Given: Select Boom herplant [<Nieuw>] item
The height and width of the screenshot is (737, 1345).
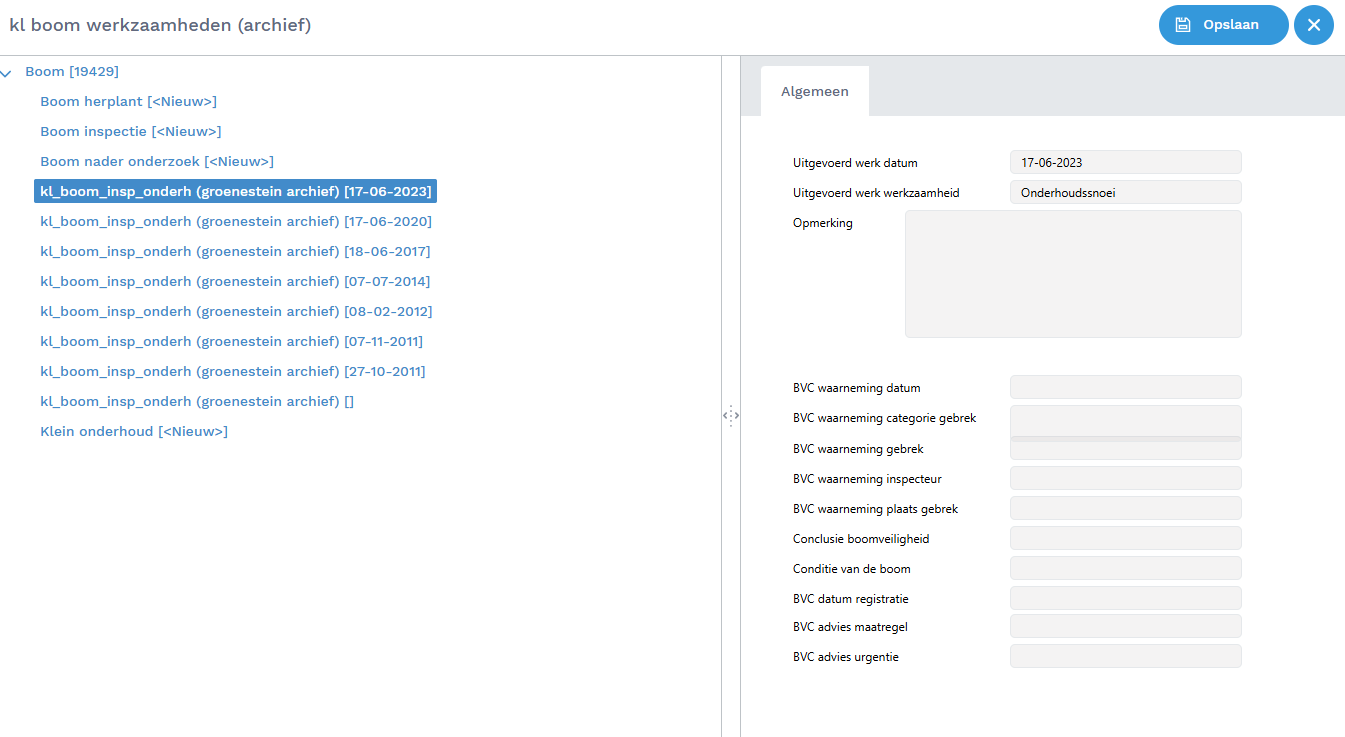Looking at the screenshot, I should pyautogui.click(x=128, y=102).
